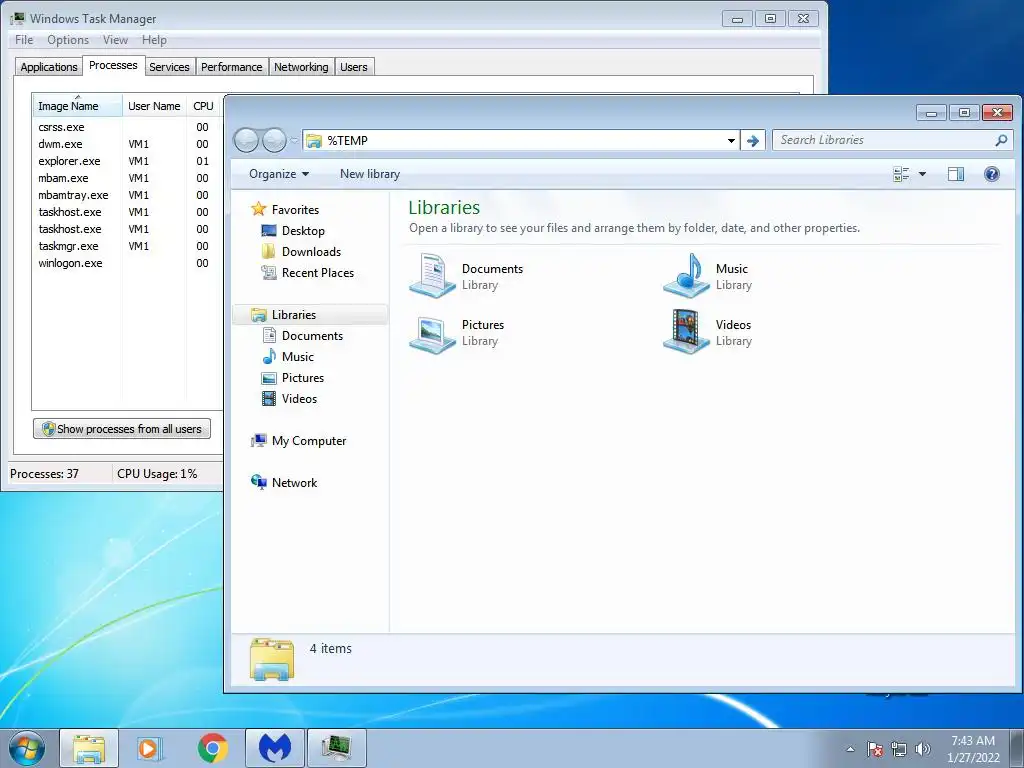Open Malwarebytes from the taskbar
1024x768 pixels.
274,748
